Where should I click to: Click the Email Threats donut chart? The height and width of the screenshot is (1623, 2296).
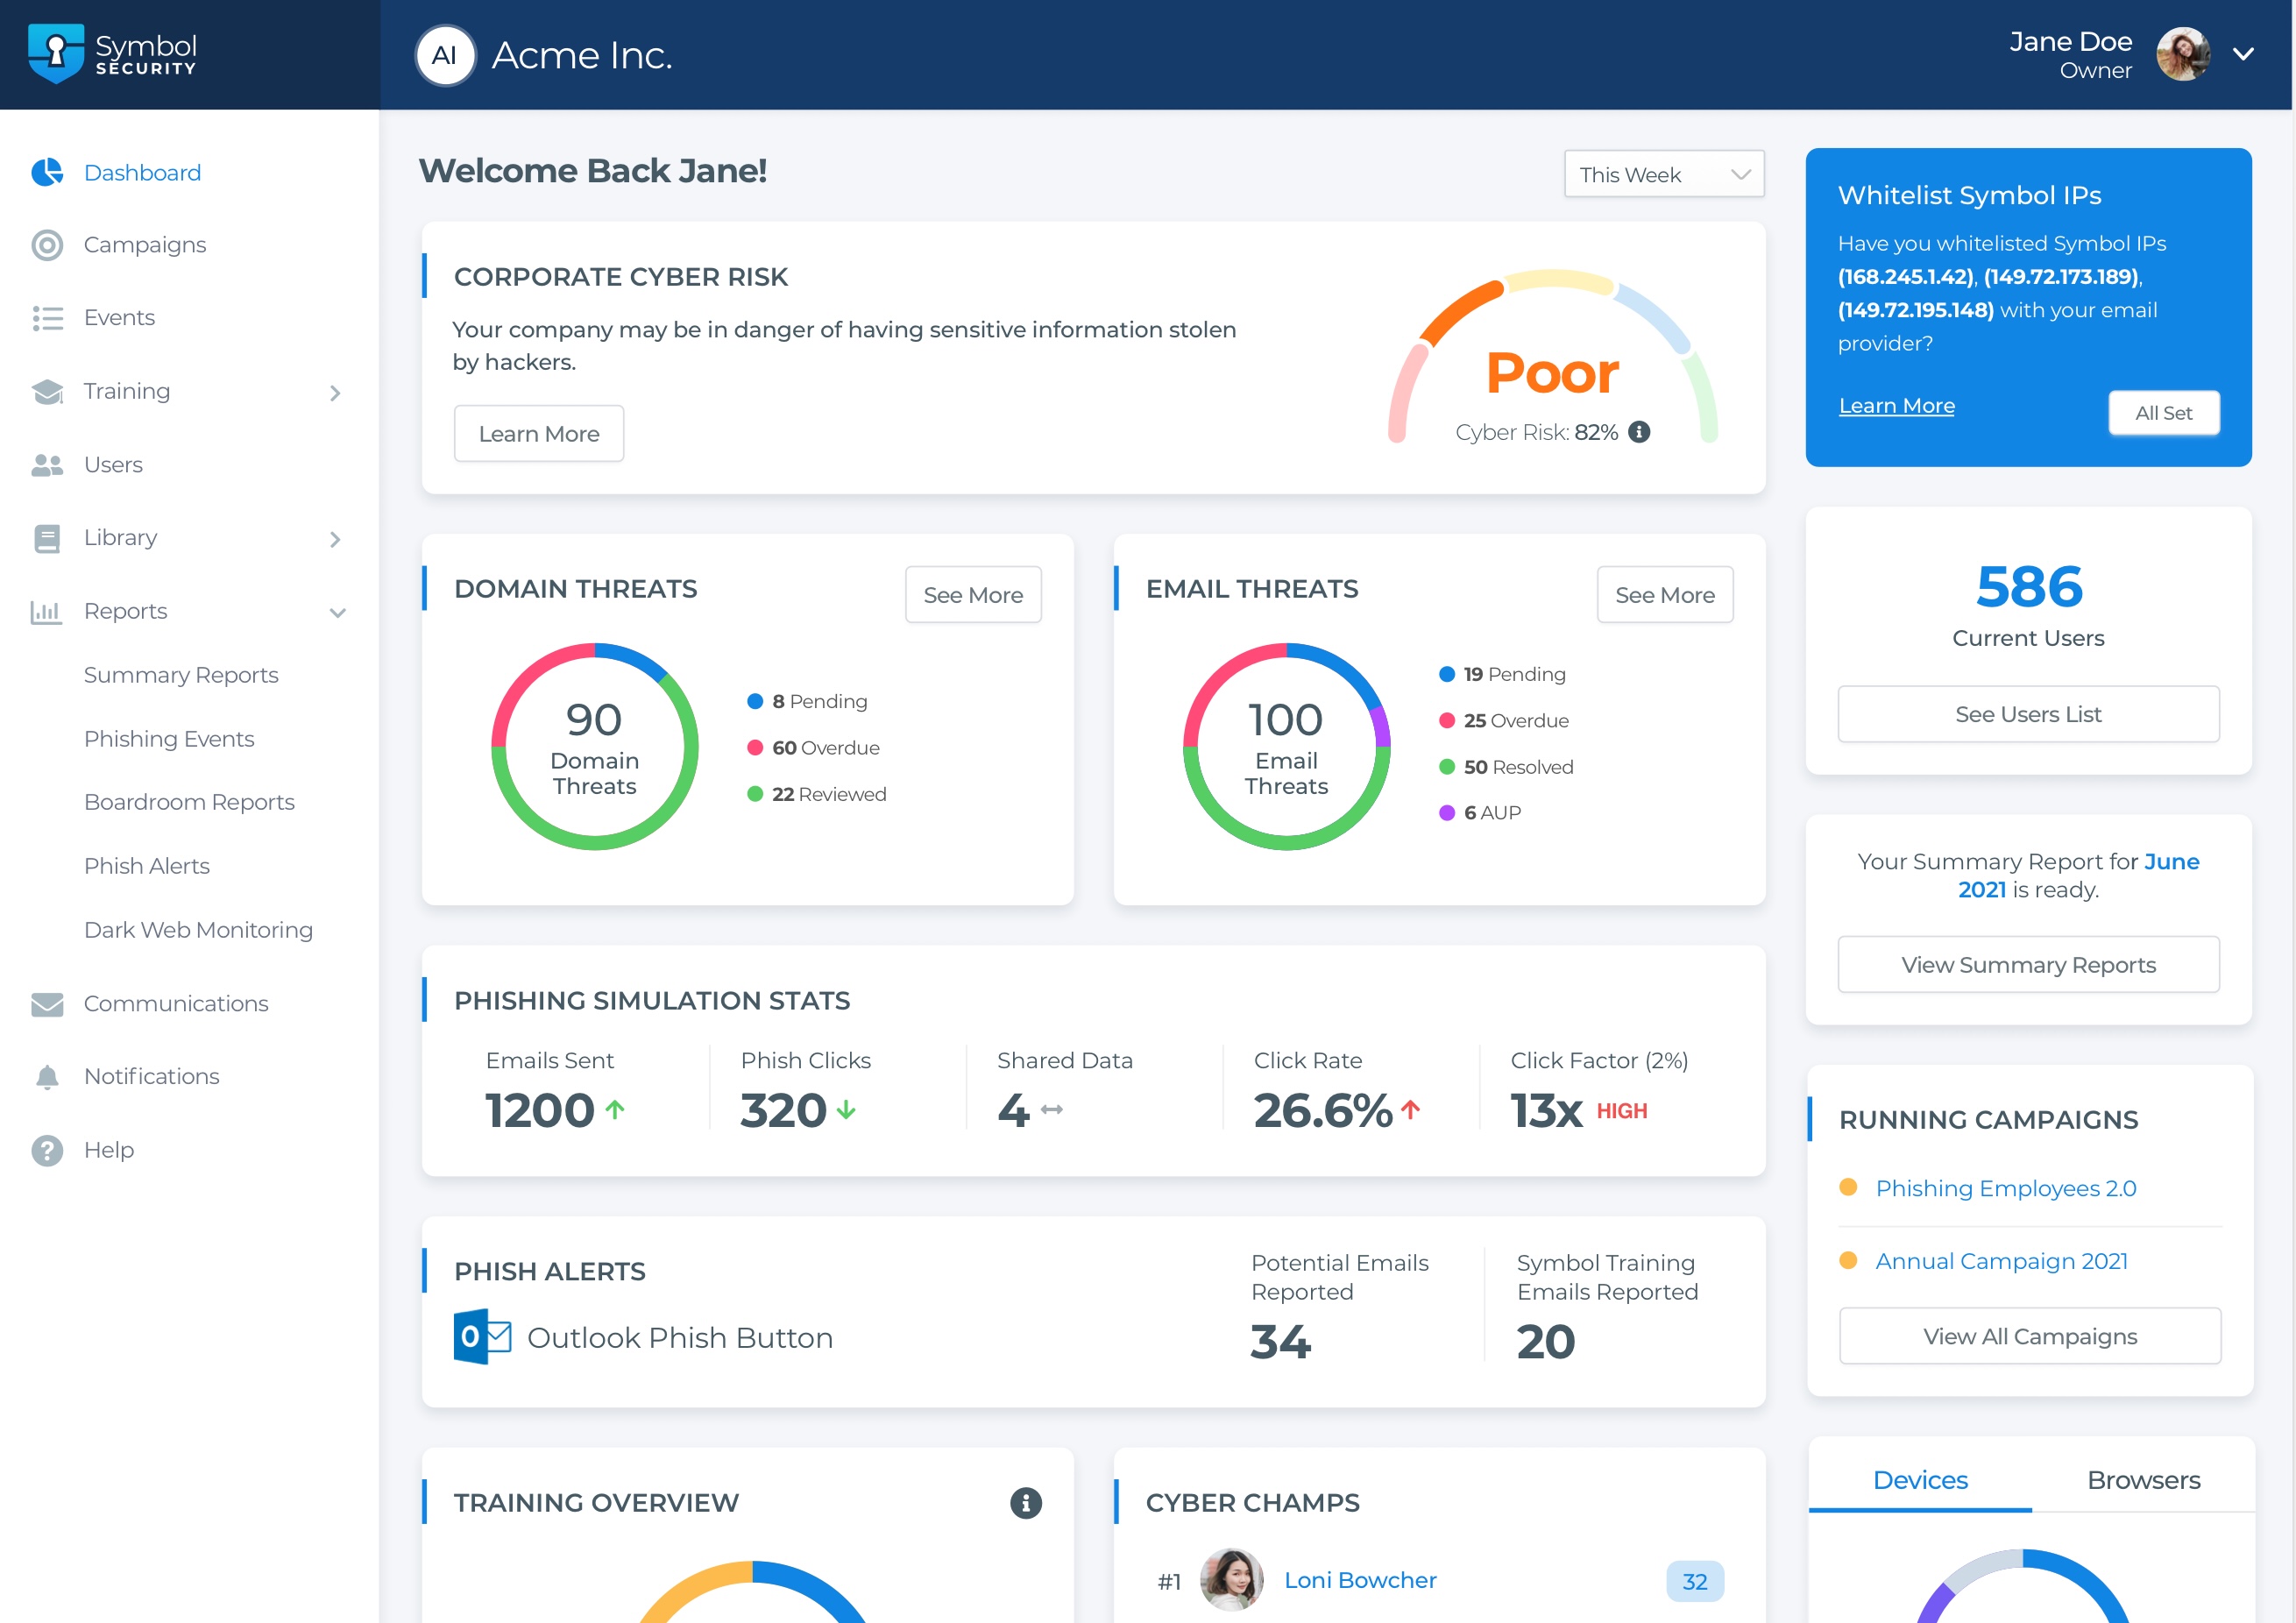[x=1287, y=747]
